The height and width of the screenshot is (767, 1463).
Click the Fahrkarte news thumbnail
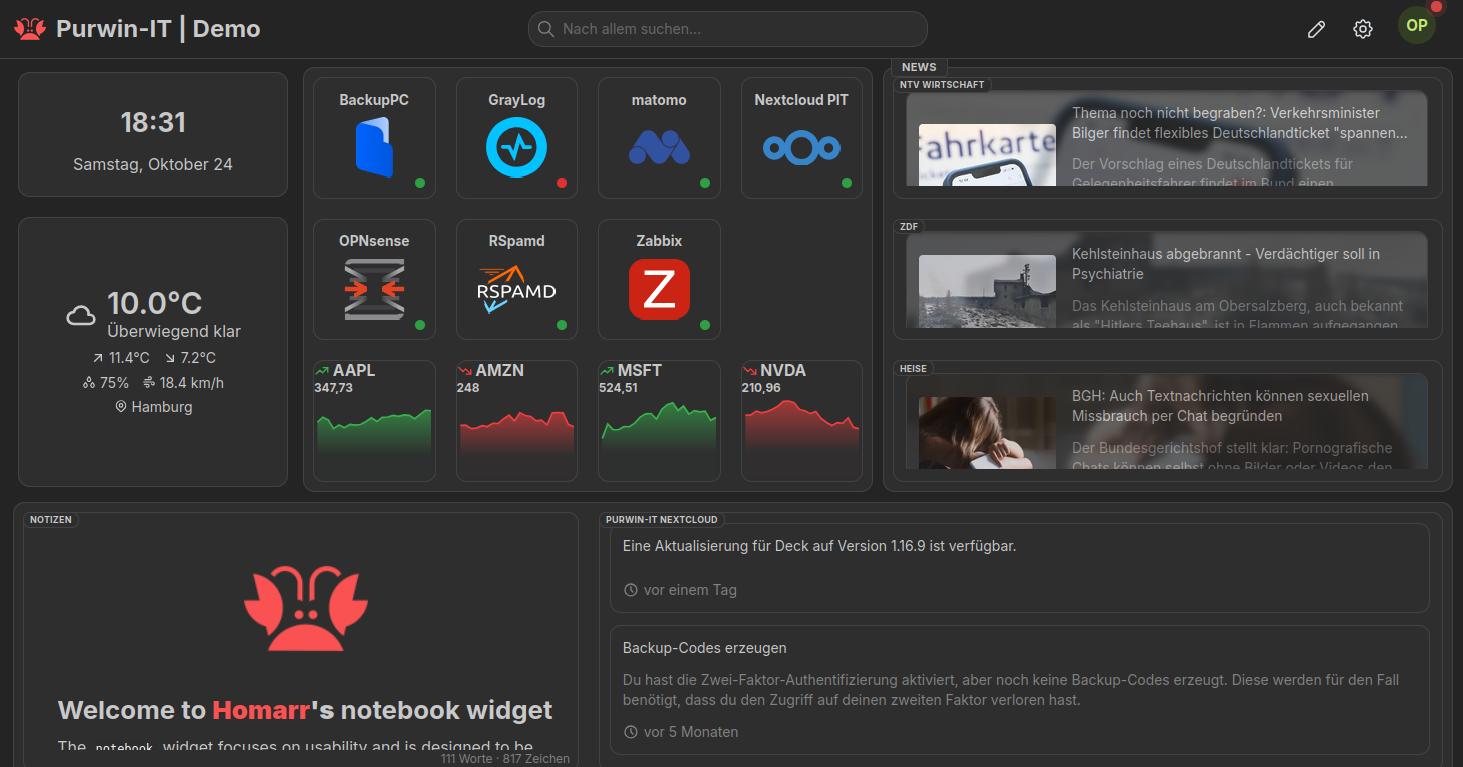(987, 155)
